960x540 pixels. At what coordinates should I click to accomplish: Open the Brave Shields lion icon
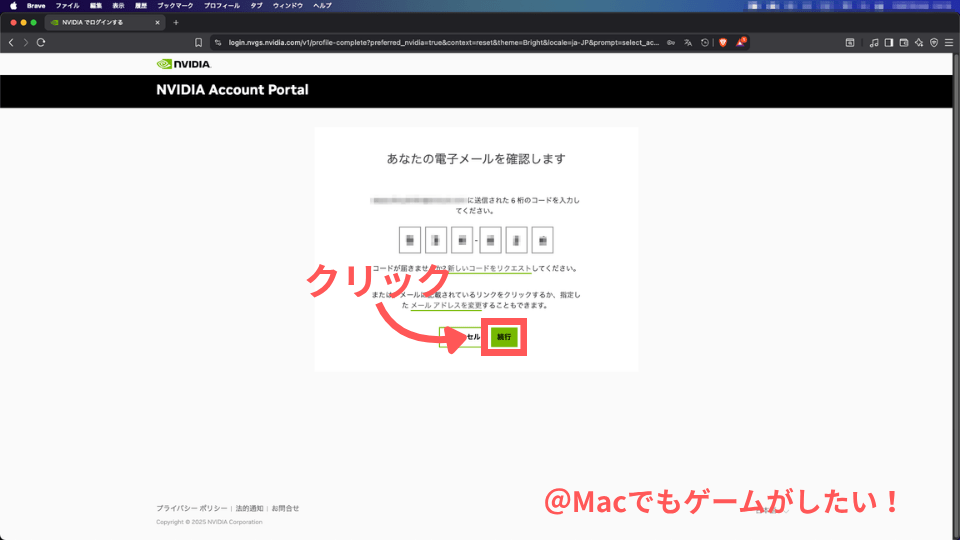(x=723, y=43)
